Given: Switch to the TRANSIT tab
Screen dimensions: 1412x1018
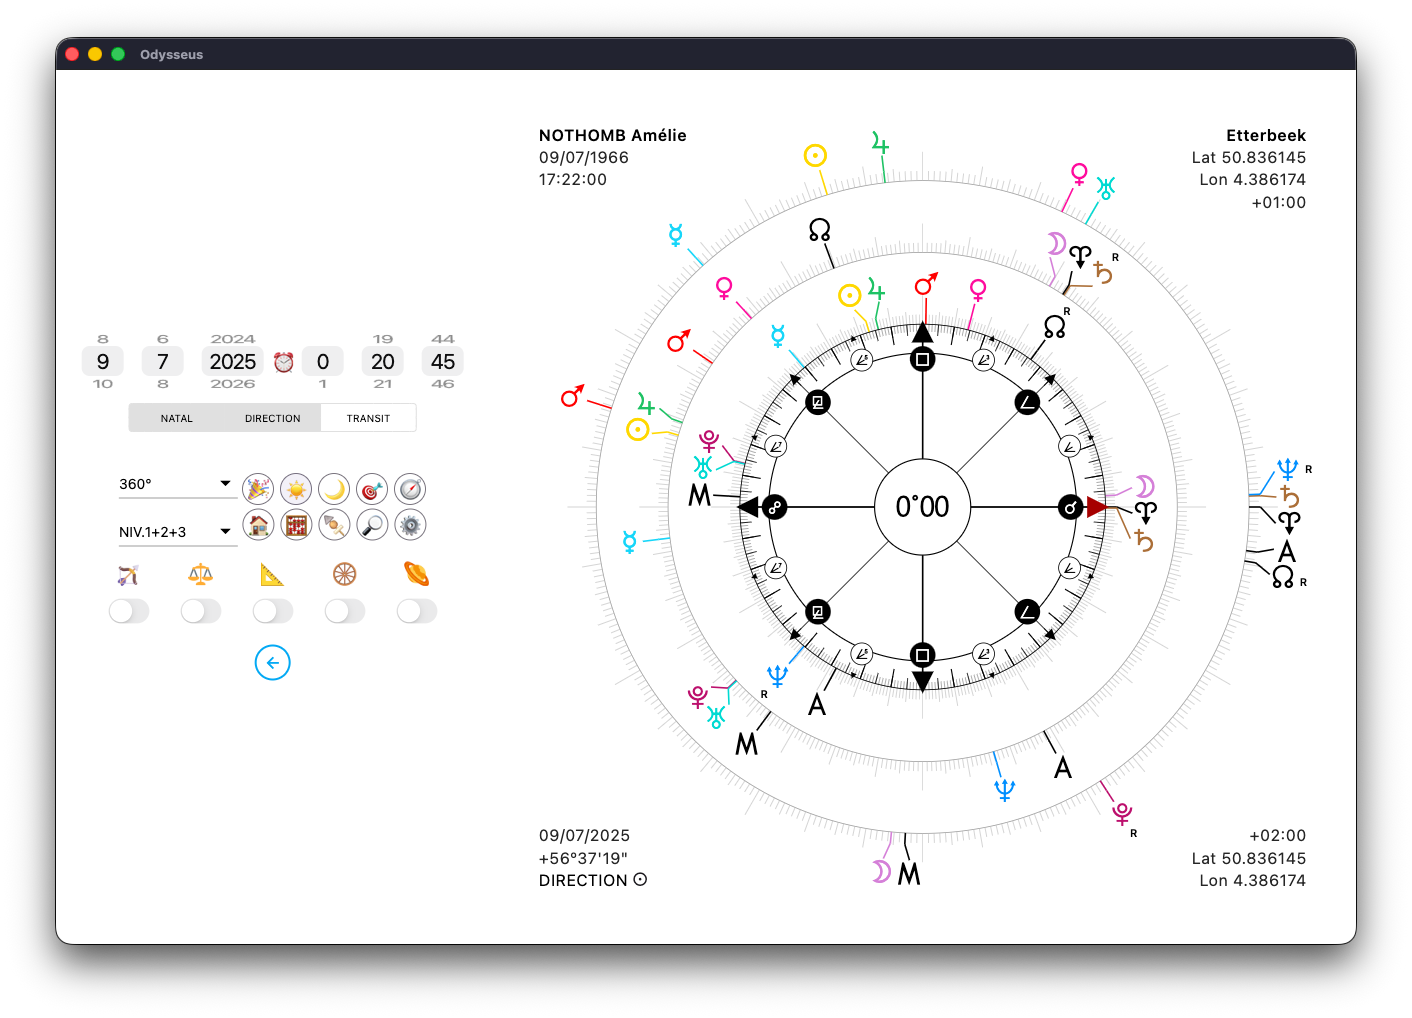Looking at the screenshot, I should point(368,418).
